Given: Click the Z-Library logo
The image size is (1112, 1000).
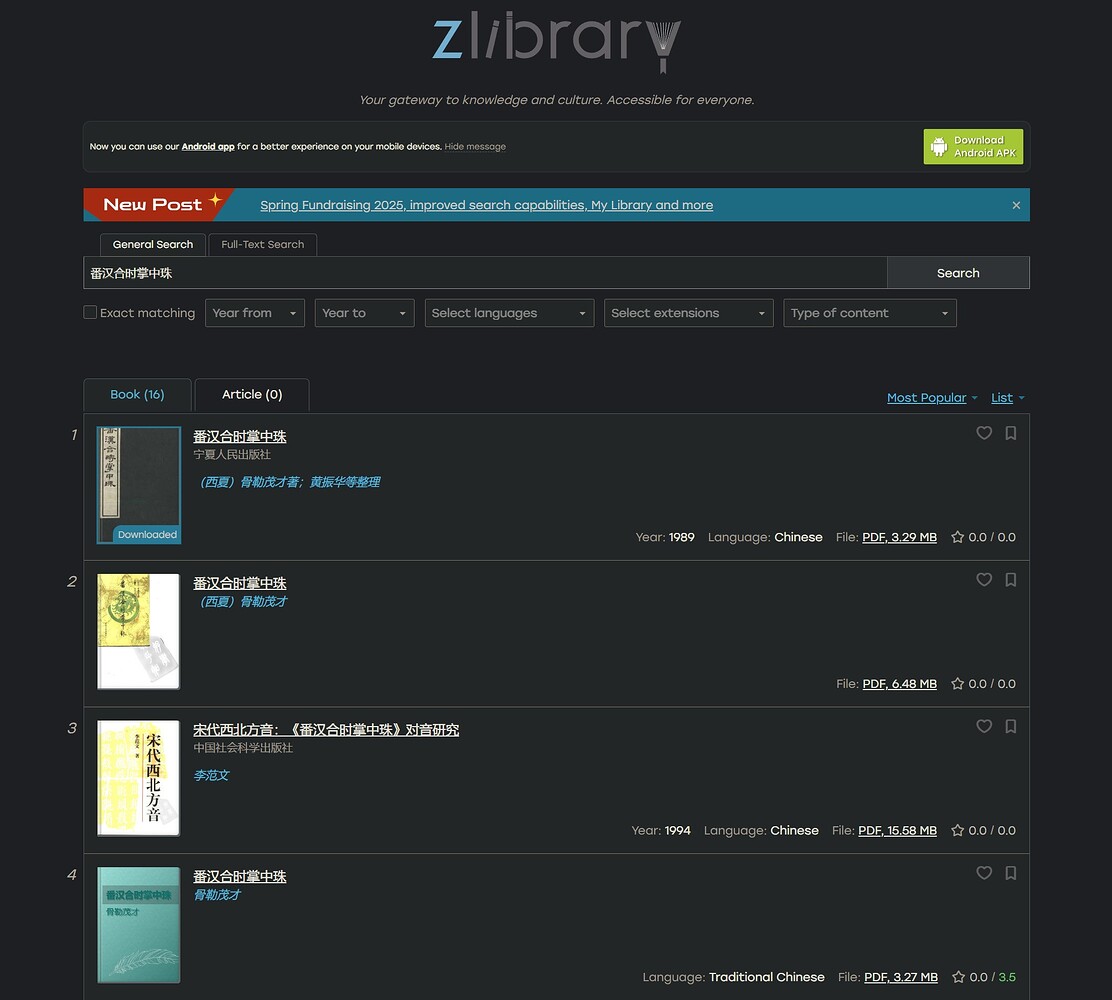Looking at the screenshot, I should pos(556,45).
